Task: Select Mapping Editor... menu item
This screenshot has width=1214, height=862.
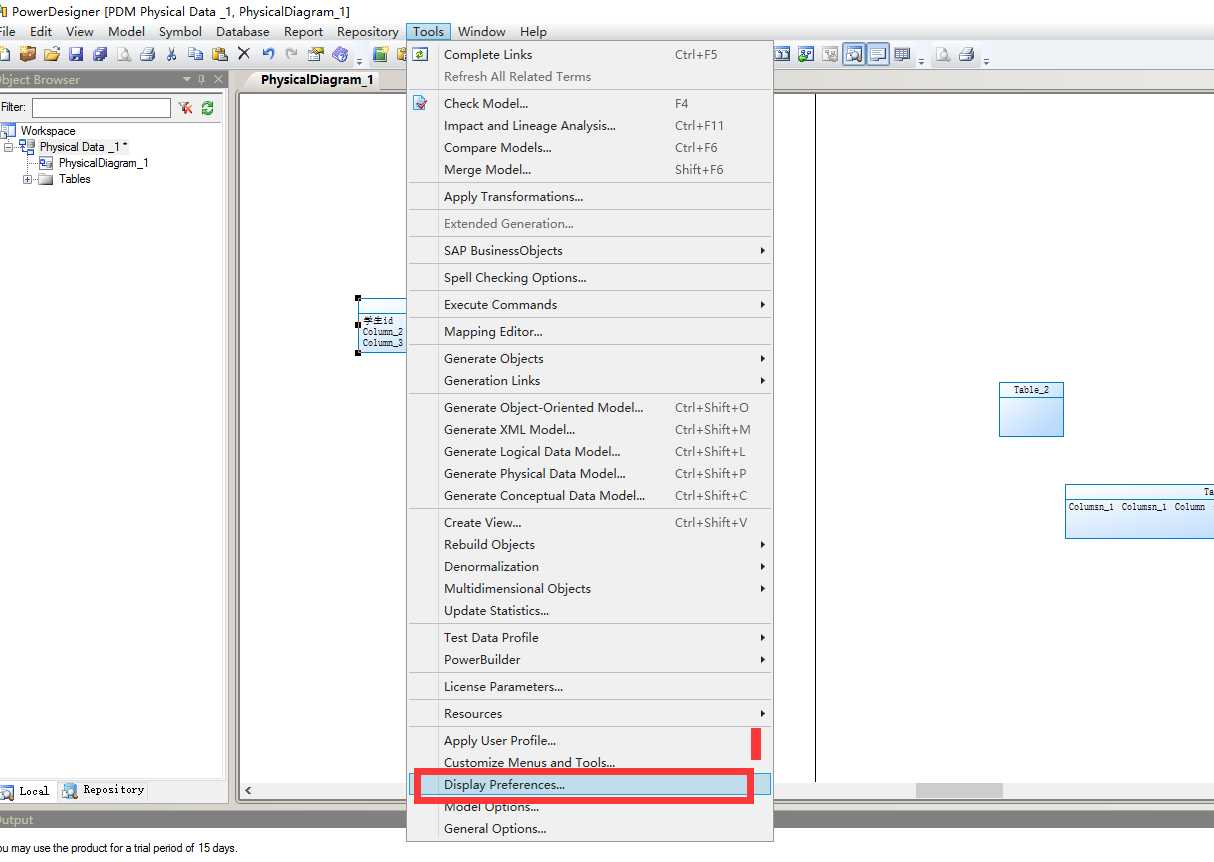Action: (x=590, y=331)
